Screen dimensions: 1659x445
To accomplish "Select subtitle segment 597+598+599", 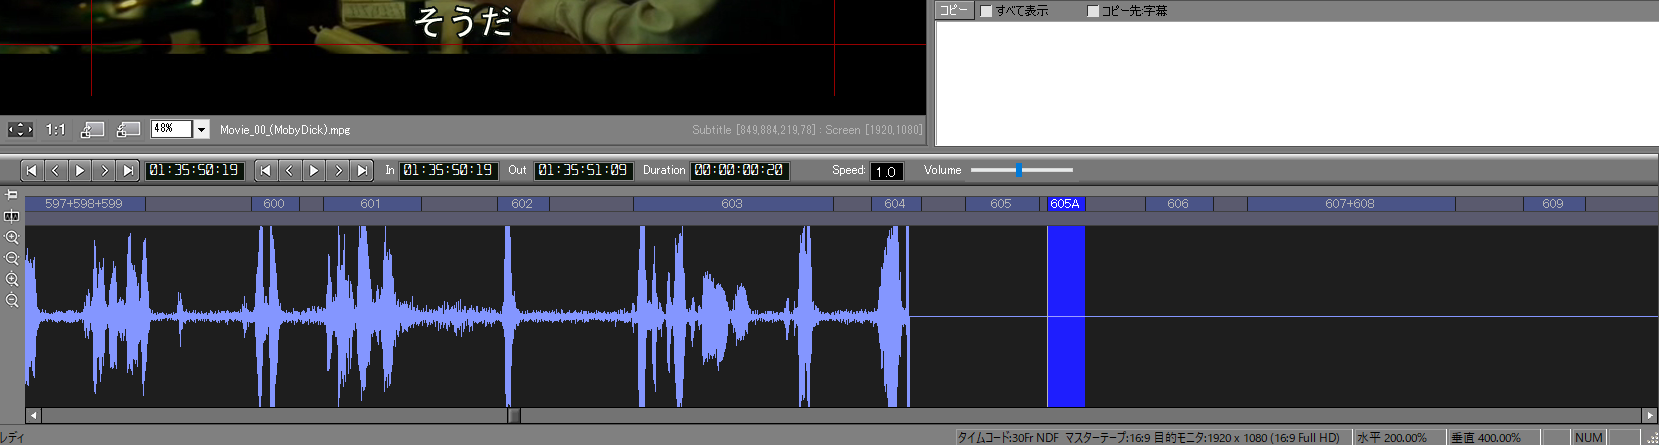I will click(85, 204).
